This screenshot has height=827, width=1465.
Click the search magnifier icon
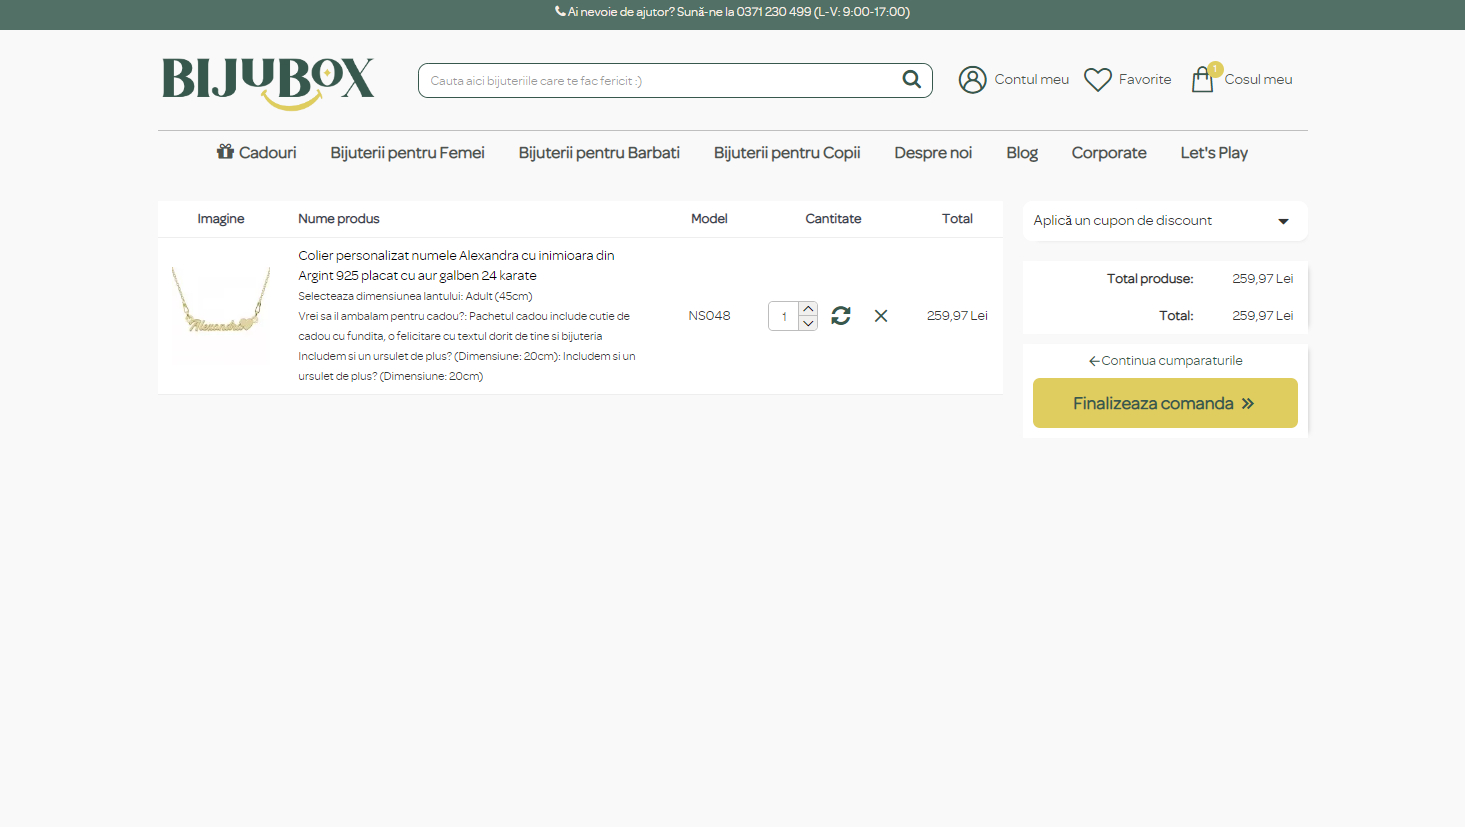[911, 80]
